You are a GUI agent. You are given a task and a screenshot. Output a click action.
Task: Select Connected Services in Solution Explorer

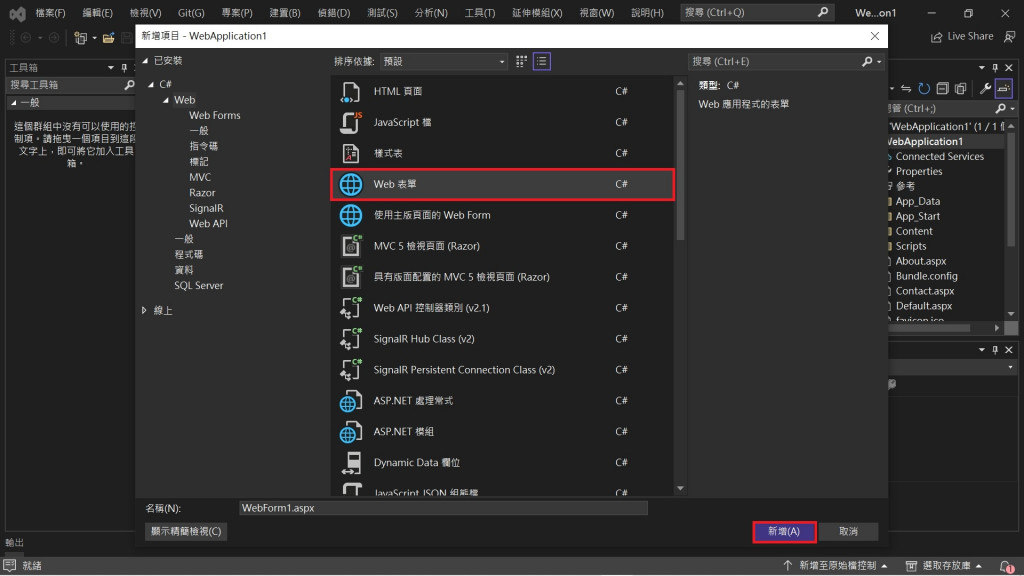939,157
